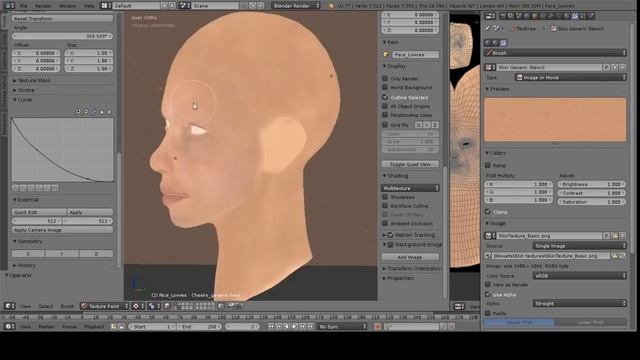Enable Ambient Occlusion checkbox
Image resolution: width=640 pixels, height=360 pixels.
pyautogui.click(x=385, y=223)
